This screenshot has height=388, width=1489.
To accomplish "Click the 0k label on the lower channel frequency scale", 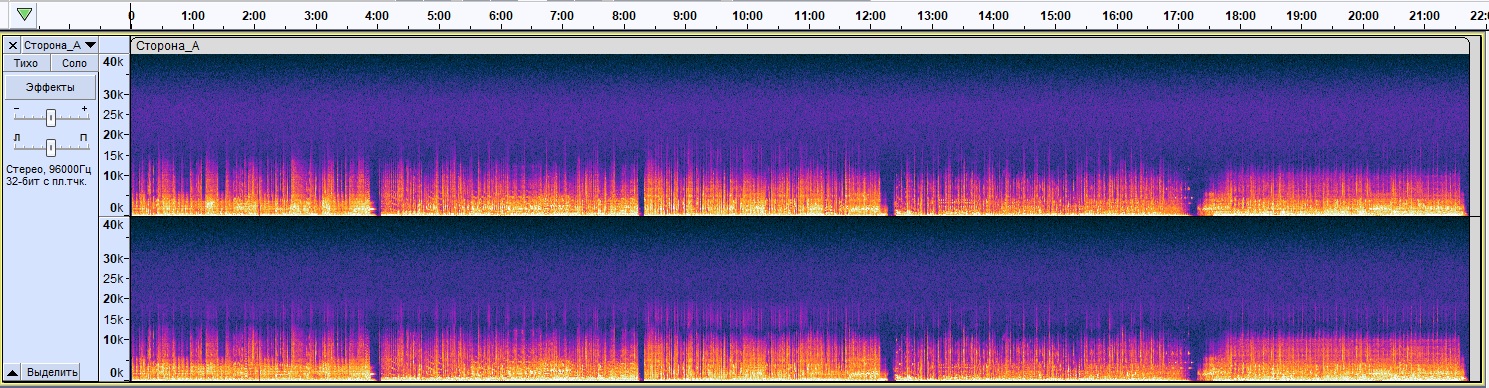I will [x=117, y=372].
